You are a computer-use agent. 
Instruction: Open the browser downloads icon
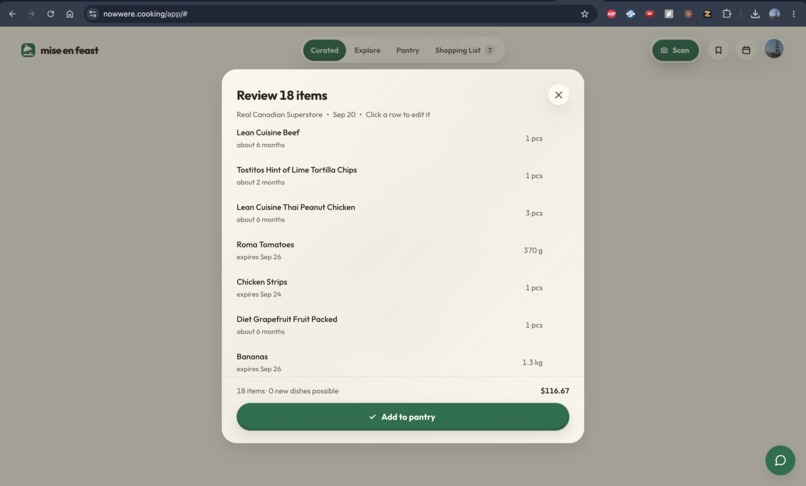coord(755,14)
